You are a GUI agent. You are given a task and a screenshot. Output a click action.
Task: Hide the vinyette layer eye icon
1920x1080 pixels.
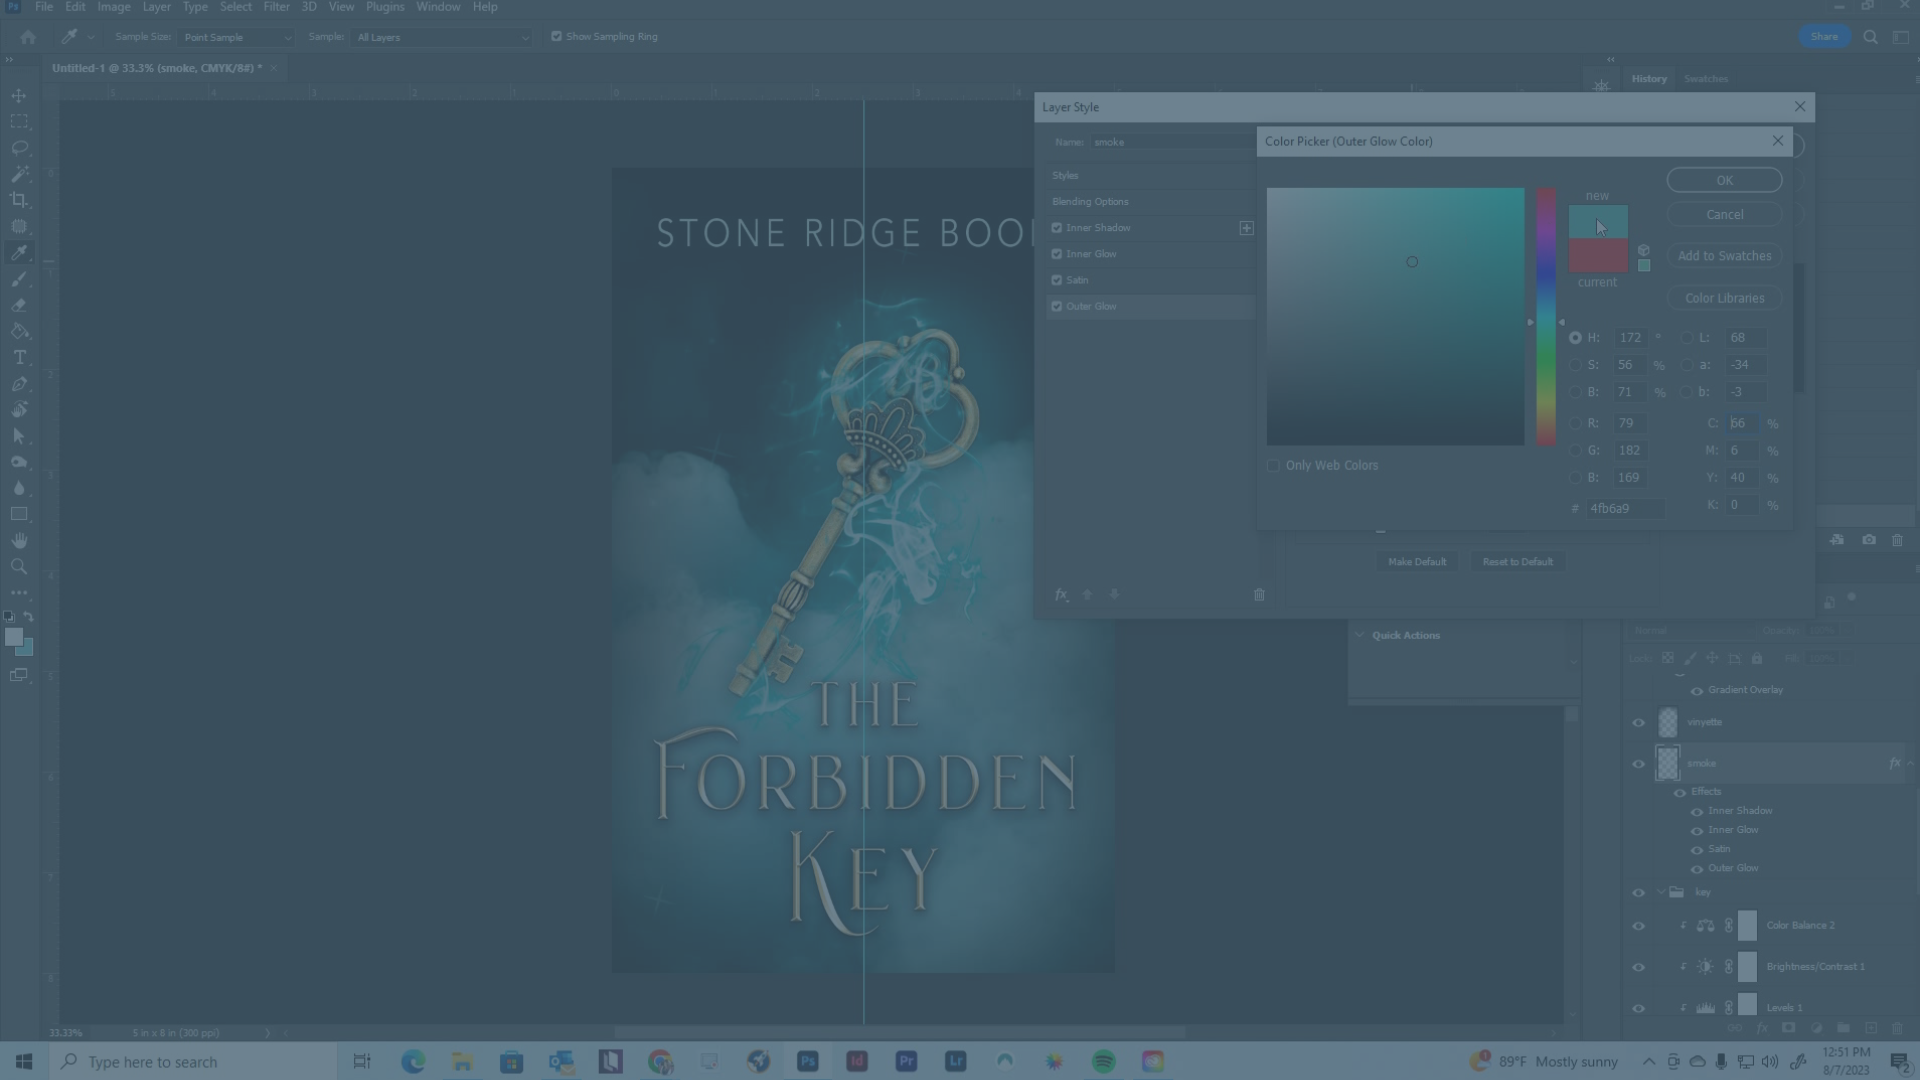click(1638, 723)
